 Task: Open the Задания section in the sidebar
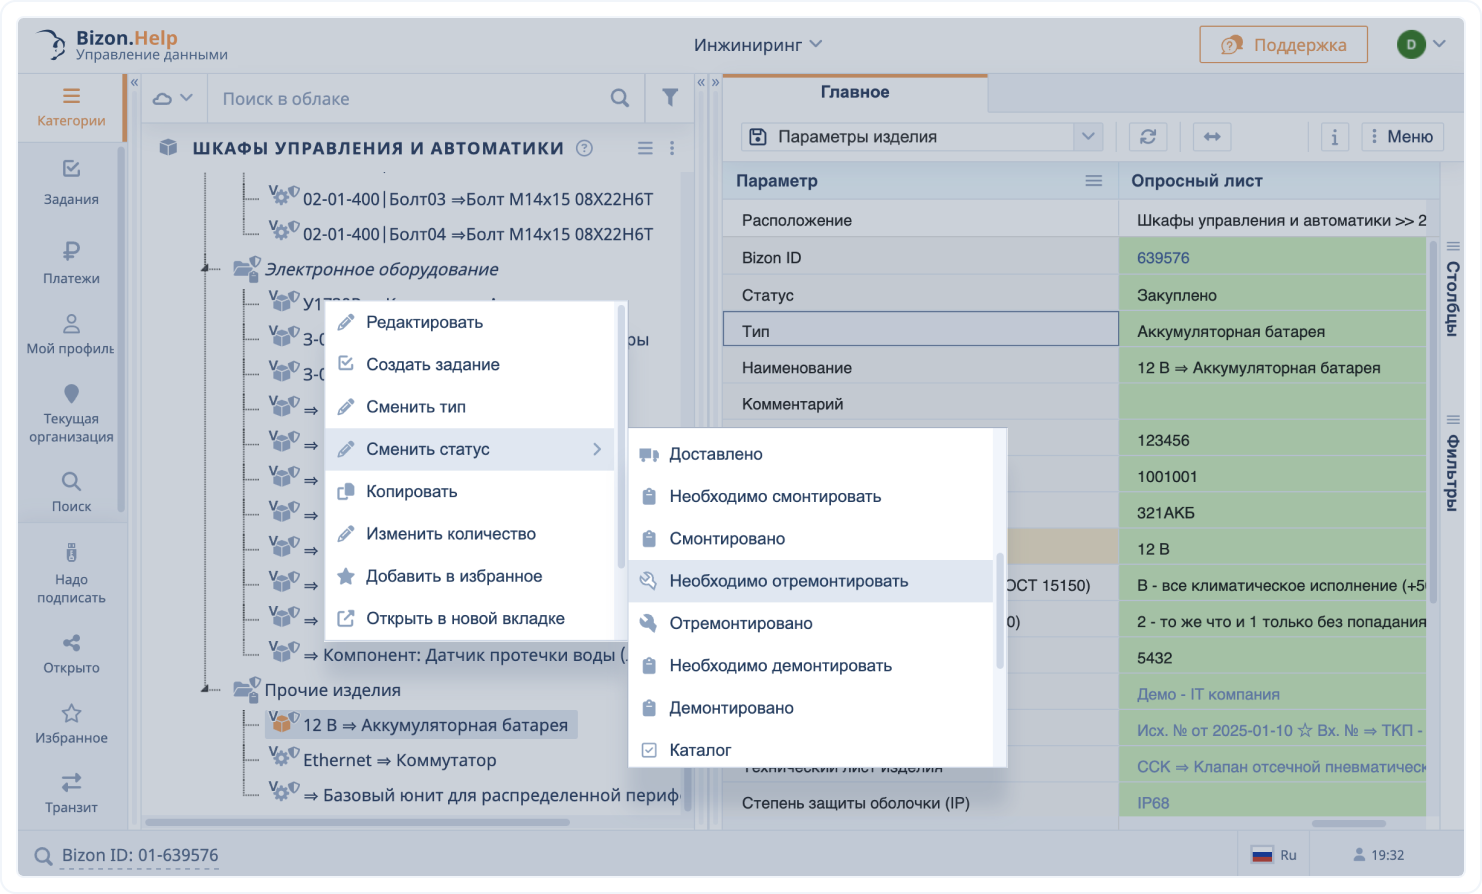pyautogui.click(x=71, y=185)
